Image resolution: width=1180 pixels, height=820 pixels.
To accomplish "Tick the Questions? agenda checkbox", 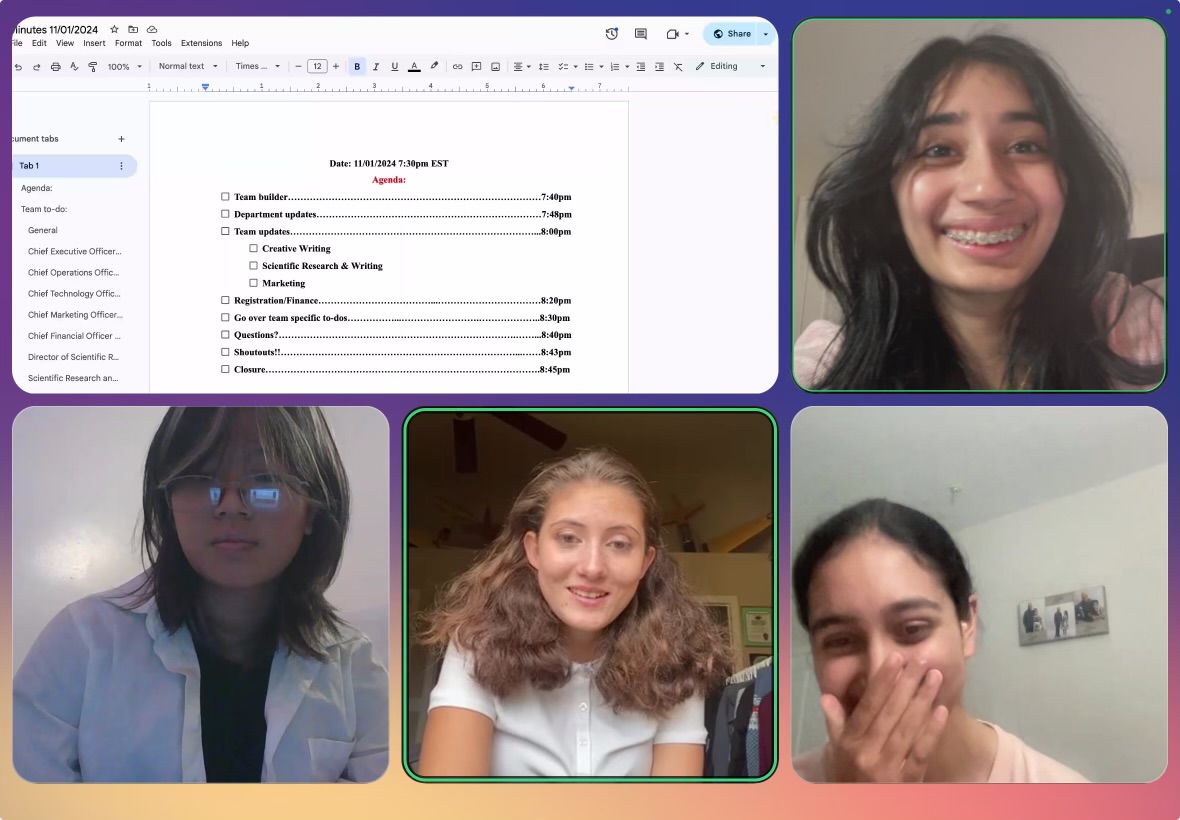I will click(225, 335).
